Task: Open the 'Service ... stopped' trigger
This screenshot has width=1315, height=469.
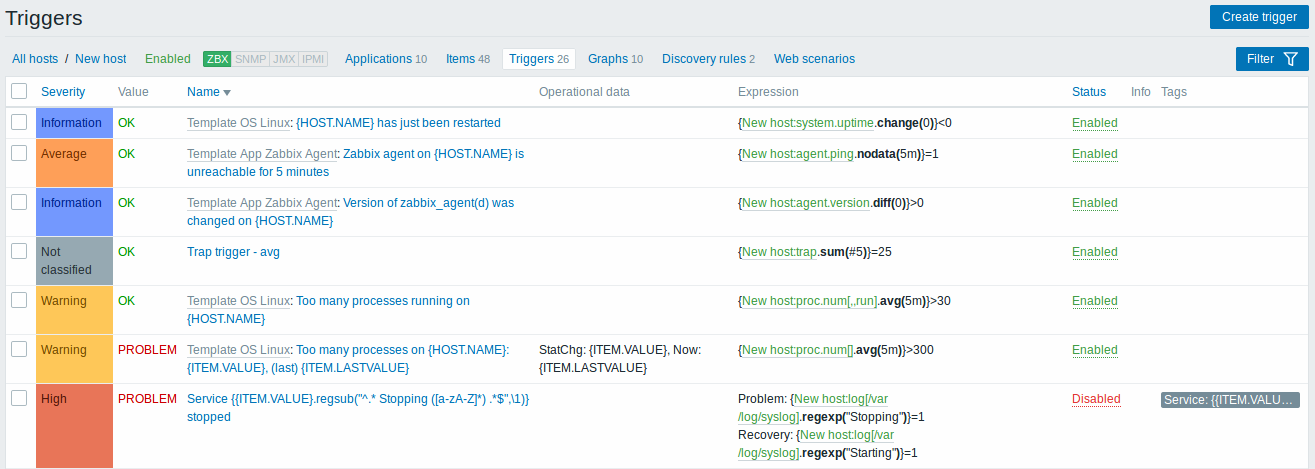Action: (x=358, y=408)
